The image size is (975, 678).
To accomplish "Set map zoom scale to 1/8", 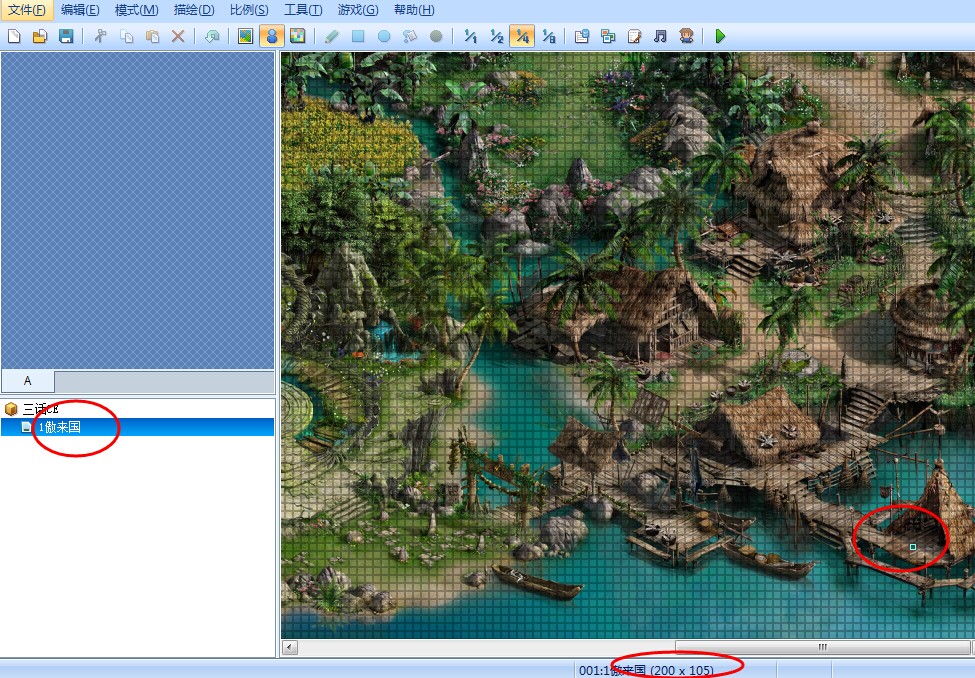I will (x=548, y=36).
